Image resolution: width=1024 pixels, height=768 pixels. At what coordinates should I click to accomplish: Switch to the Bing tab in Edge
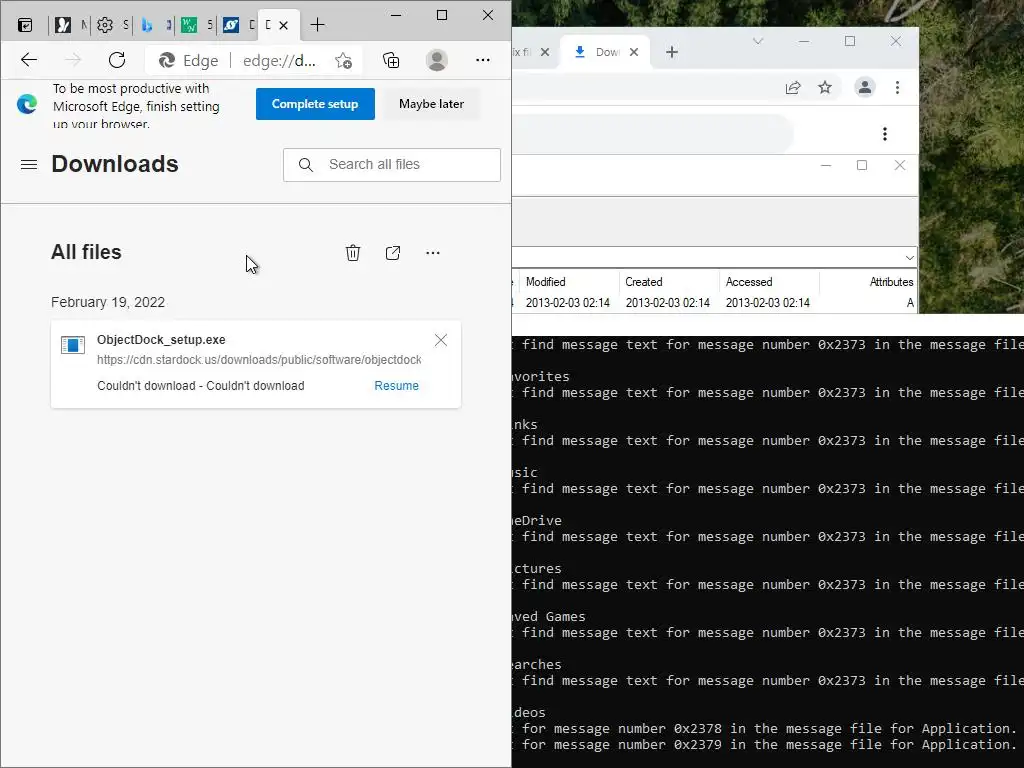tap(147, 25)
